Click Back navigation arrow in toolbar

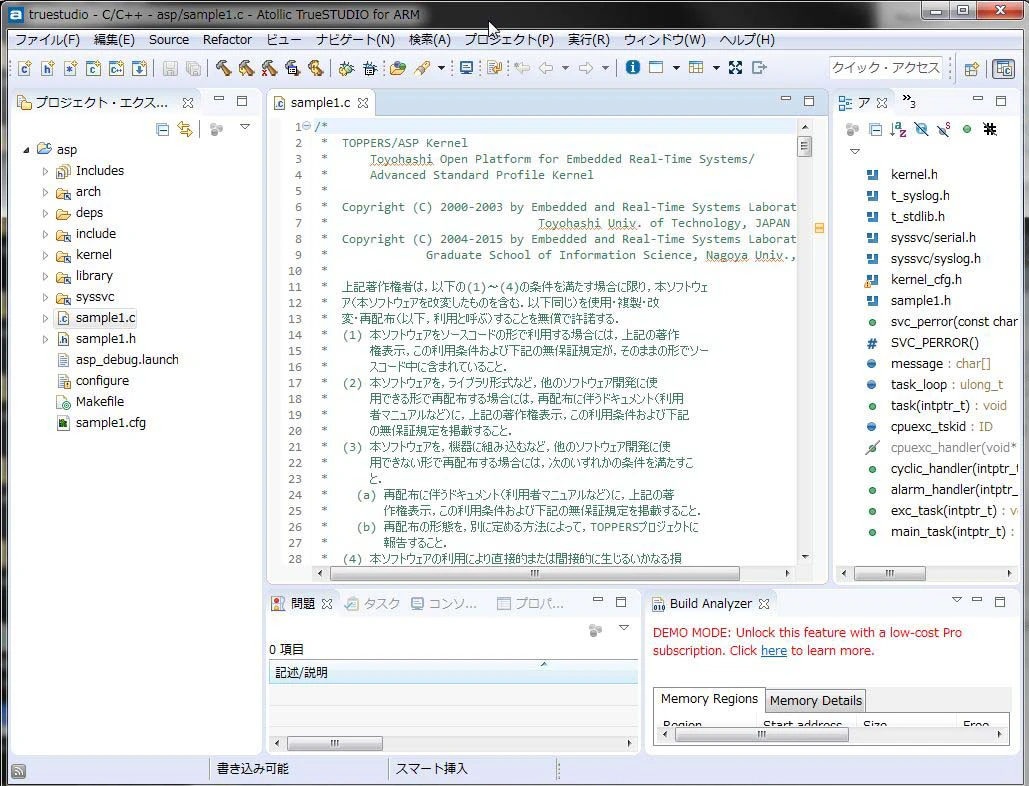[x=545, y=68]
